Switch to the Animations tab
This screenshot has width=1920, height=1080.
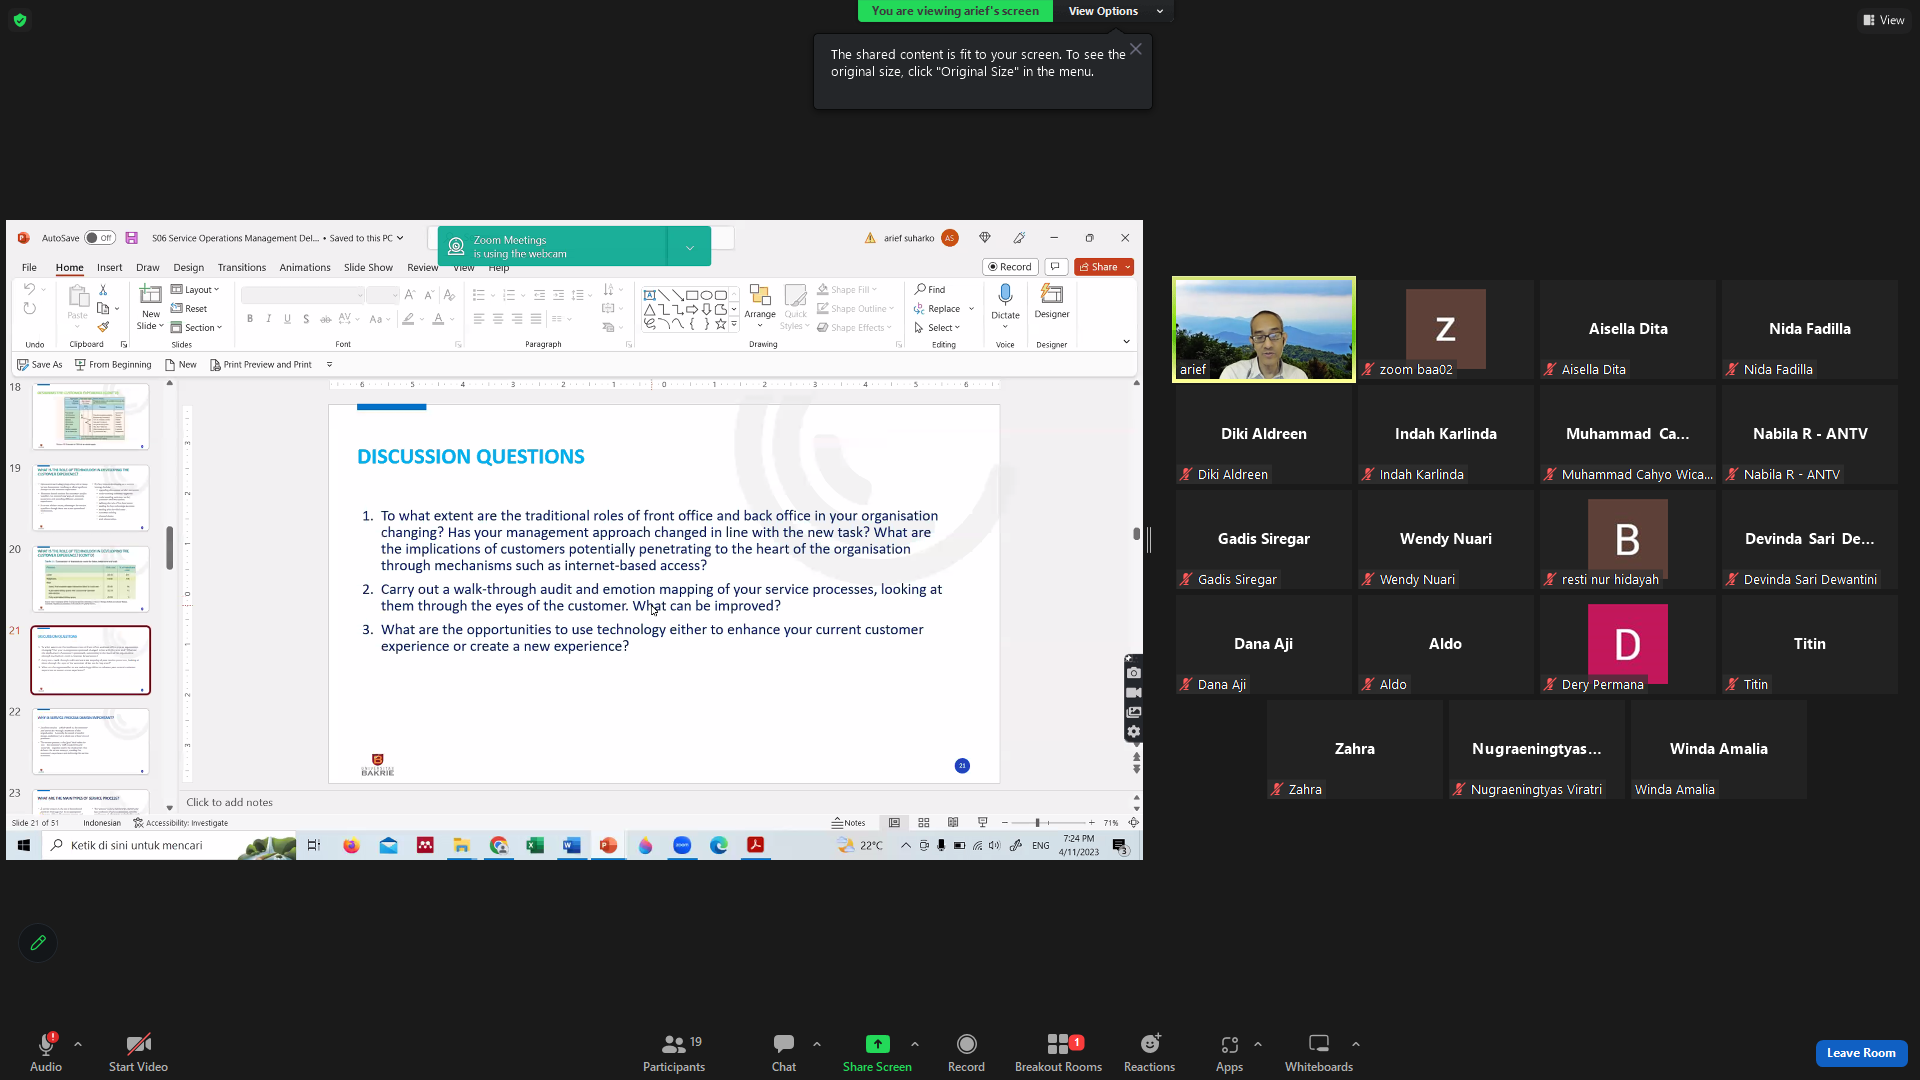pyautogui.click(x=305, y=268)
